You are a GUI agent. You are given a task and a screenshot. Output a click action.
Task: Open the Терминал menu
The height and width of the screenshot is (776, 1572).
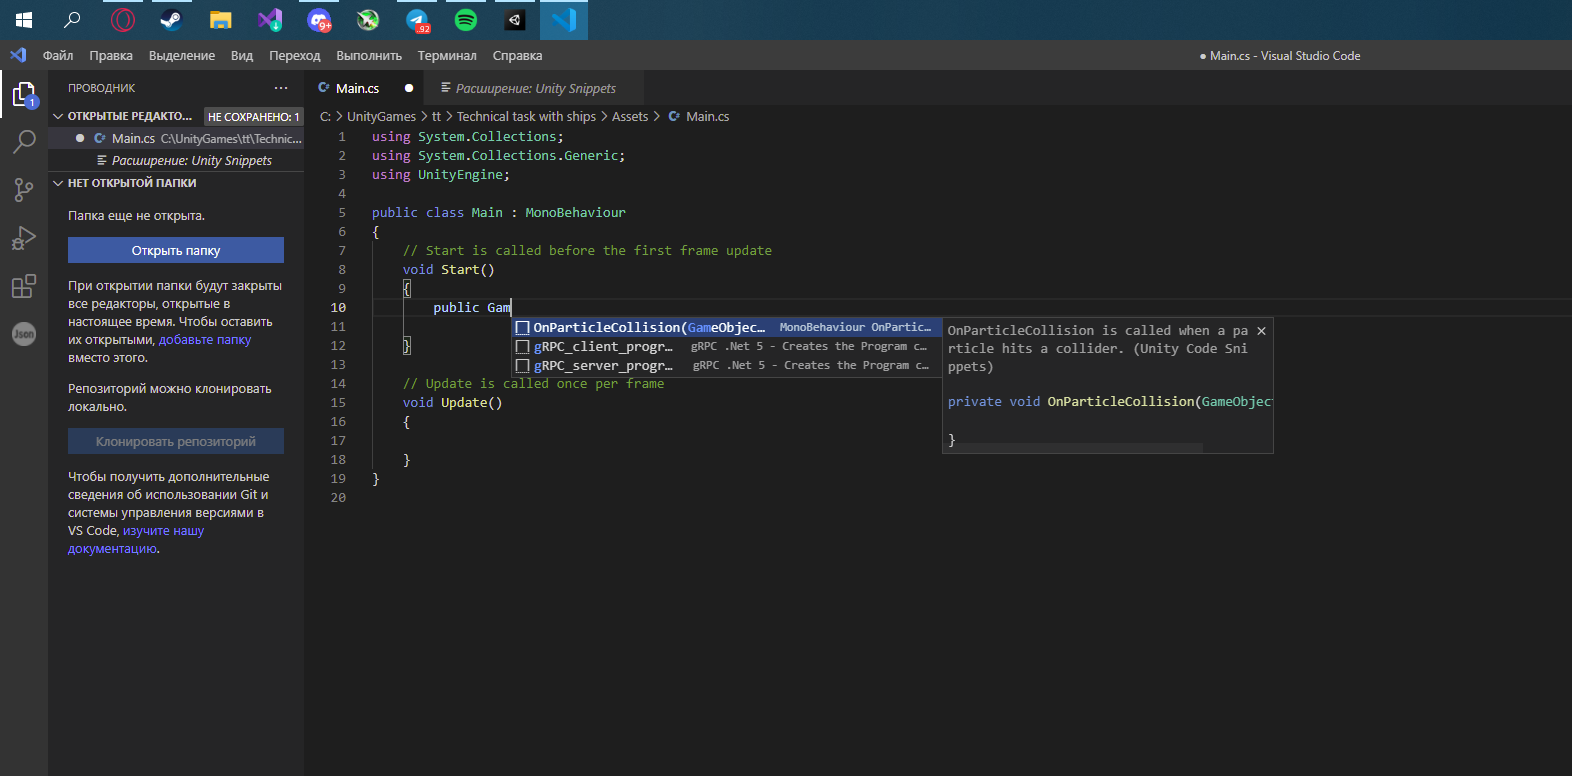click(x=447, y=55)
